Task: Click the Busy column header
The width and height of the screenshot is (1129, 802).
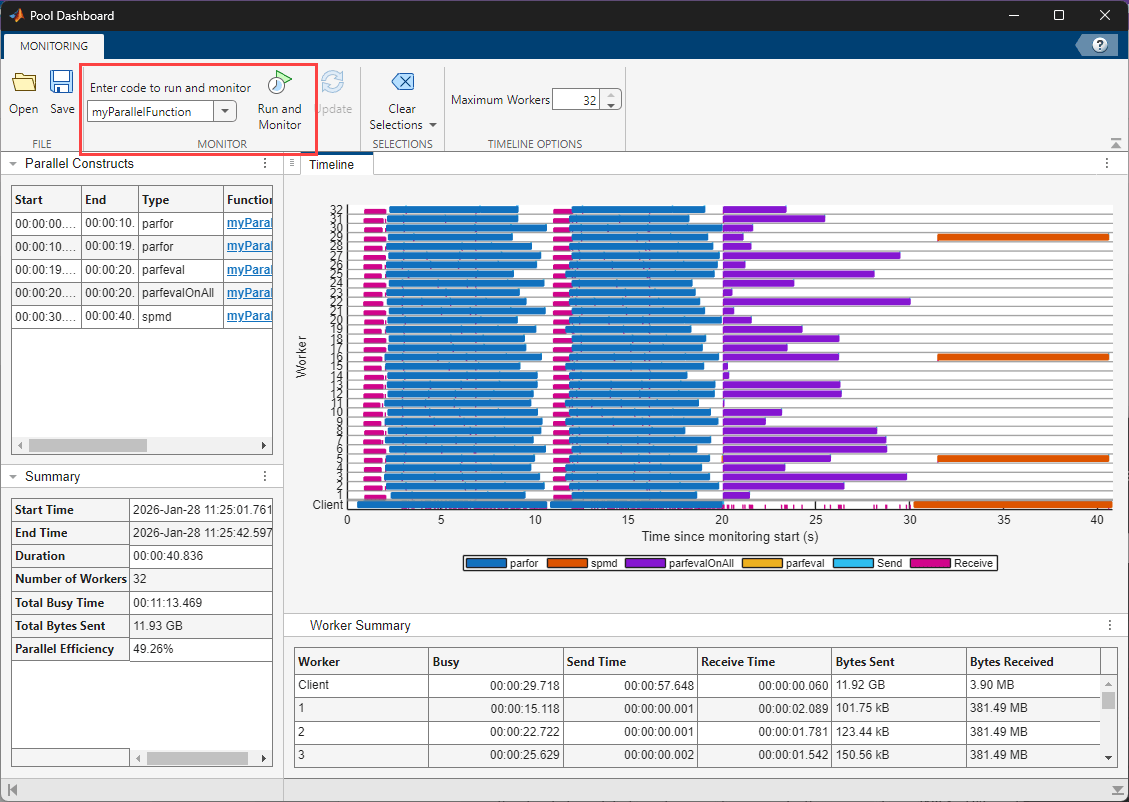Action: 495,662
